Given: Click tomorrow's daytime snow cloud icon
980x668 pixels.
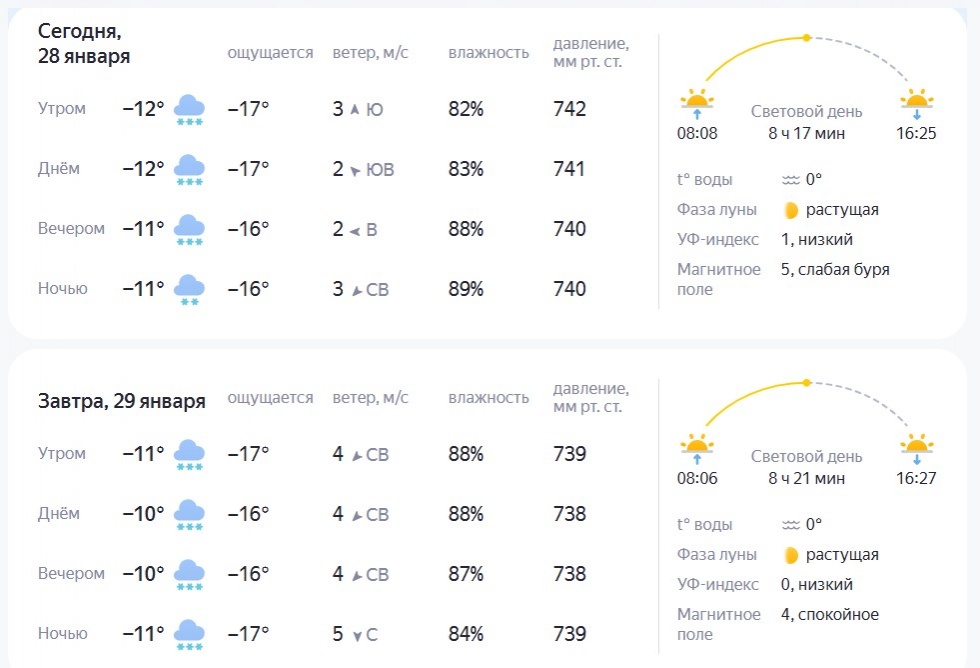Looking at the screenshot, I should pyautogui.click(x=189, y=515).
